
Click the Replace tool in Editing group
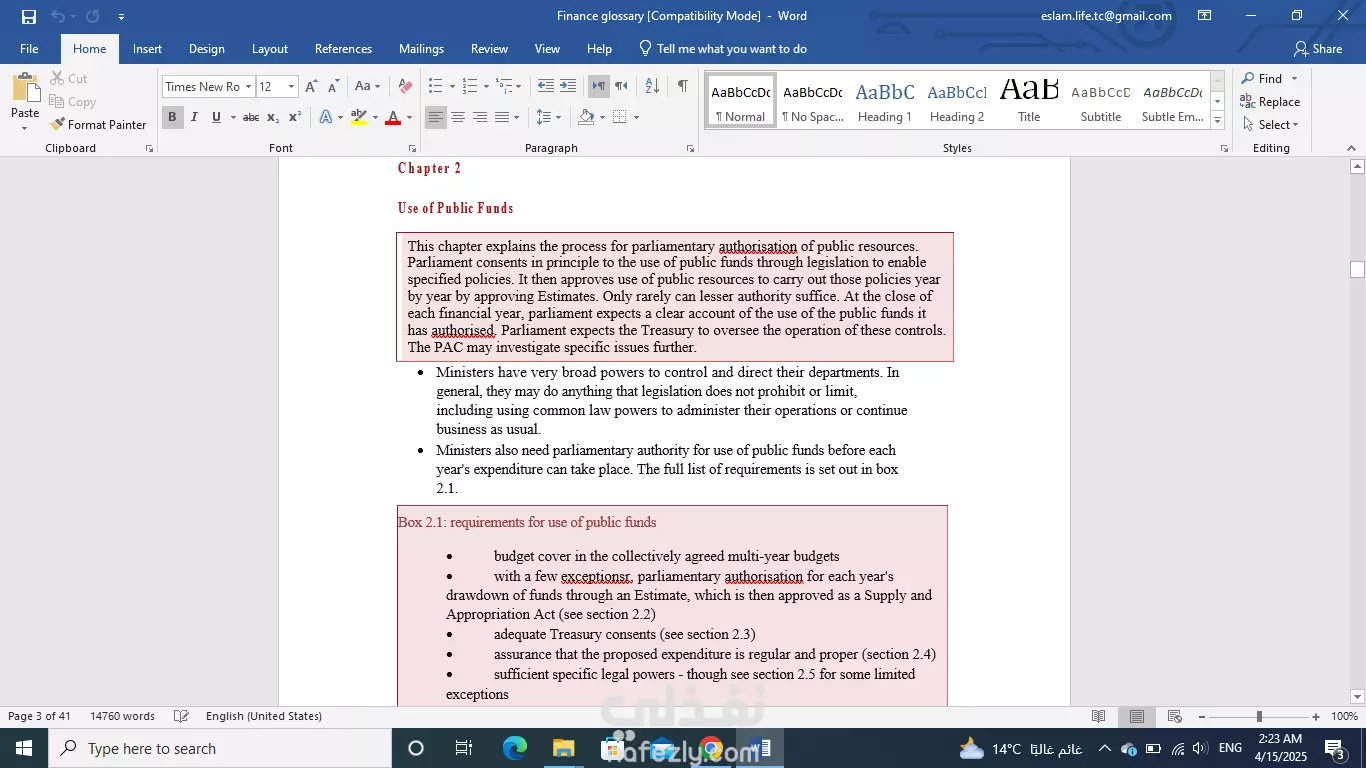point(1270,102)
